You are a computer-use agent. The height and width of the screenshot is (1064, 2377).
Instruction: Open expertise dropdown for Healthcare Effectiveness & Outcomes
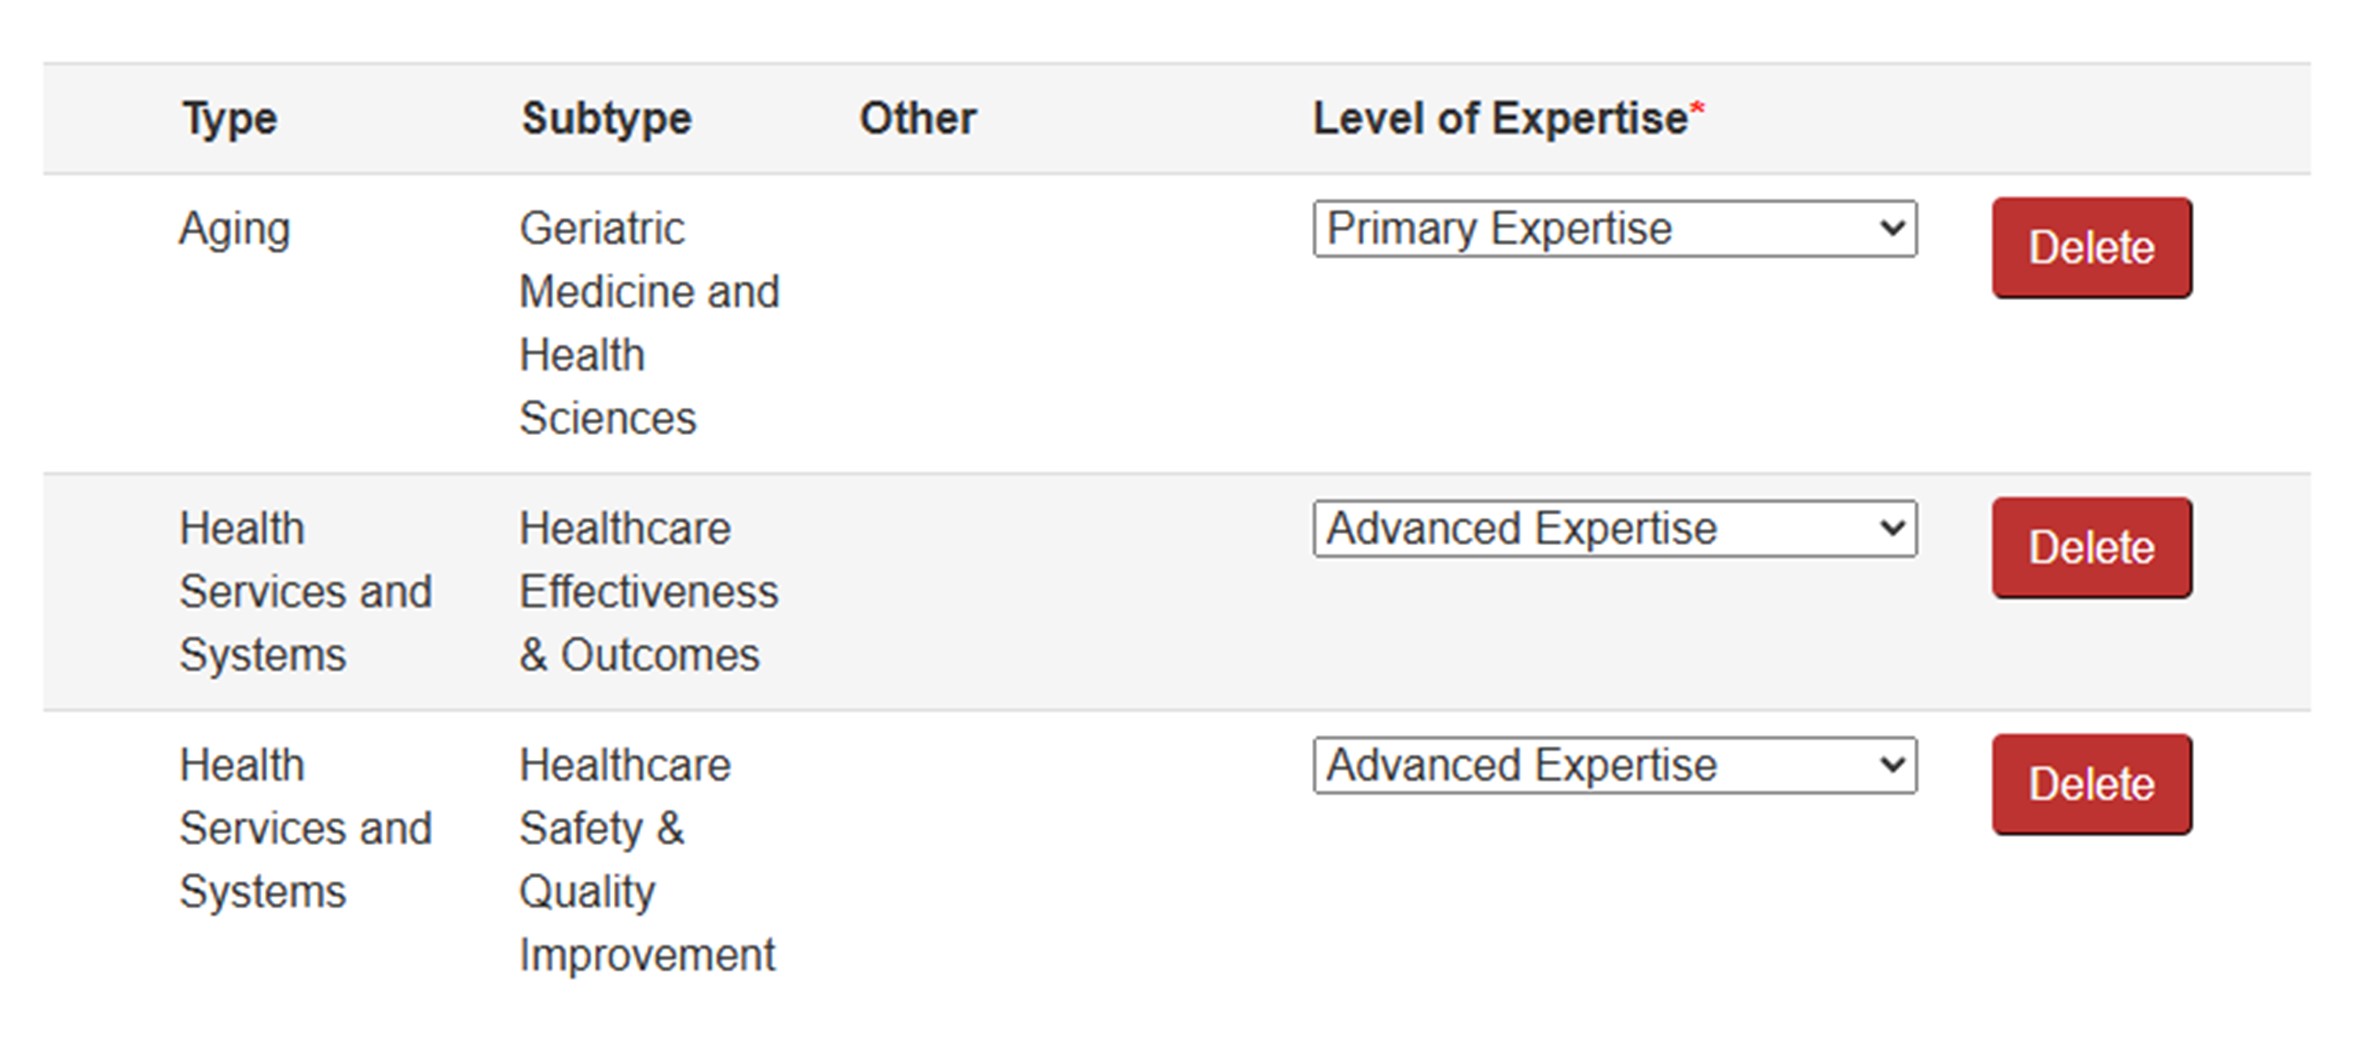pyautogui.click(x=1614, y=529)
